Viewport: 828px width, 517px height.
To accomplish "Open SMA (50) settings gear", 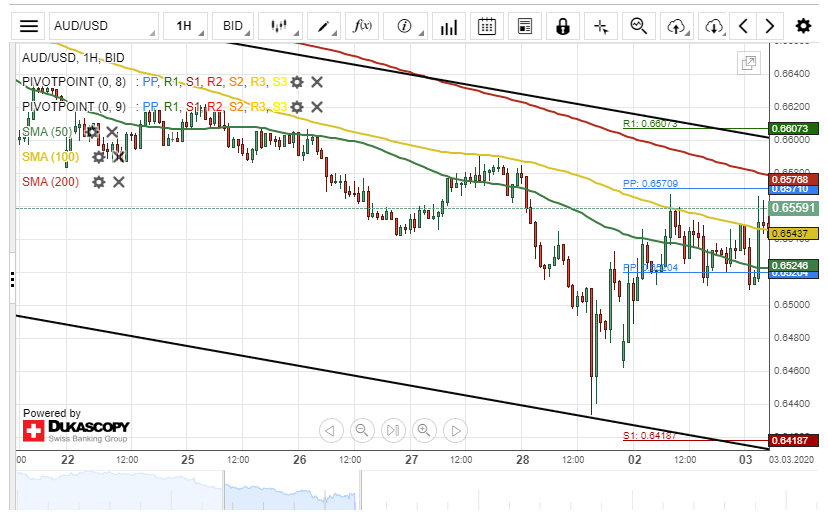I will coord(92,131).
